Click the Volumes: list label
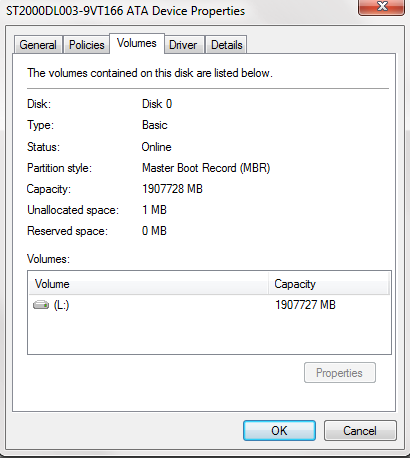Viewport: 410px width, 458px height. (x=48, y=259)
